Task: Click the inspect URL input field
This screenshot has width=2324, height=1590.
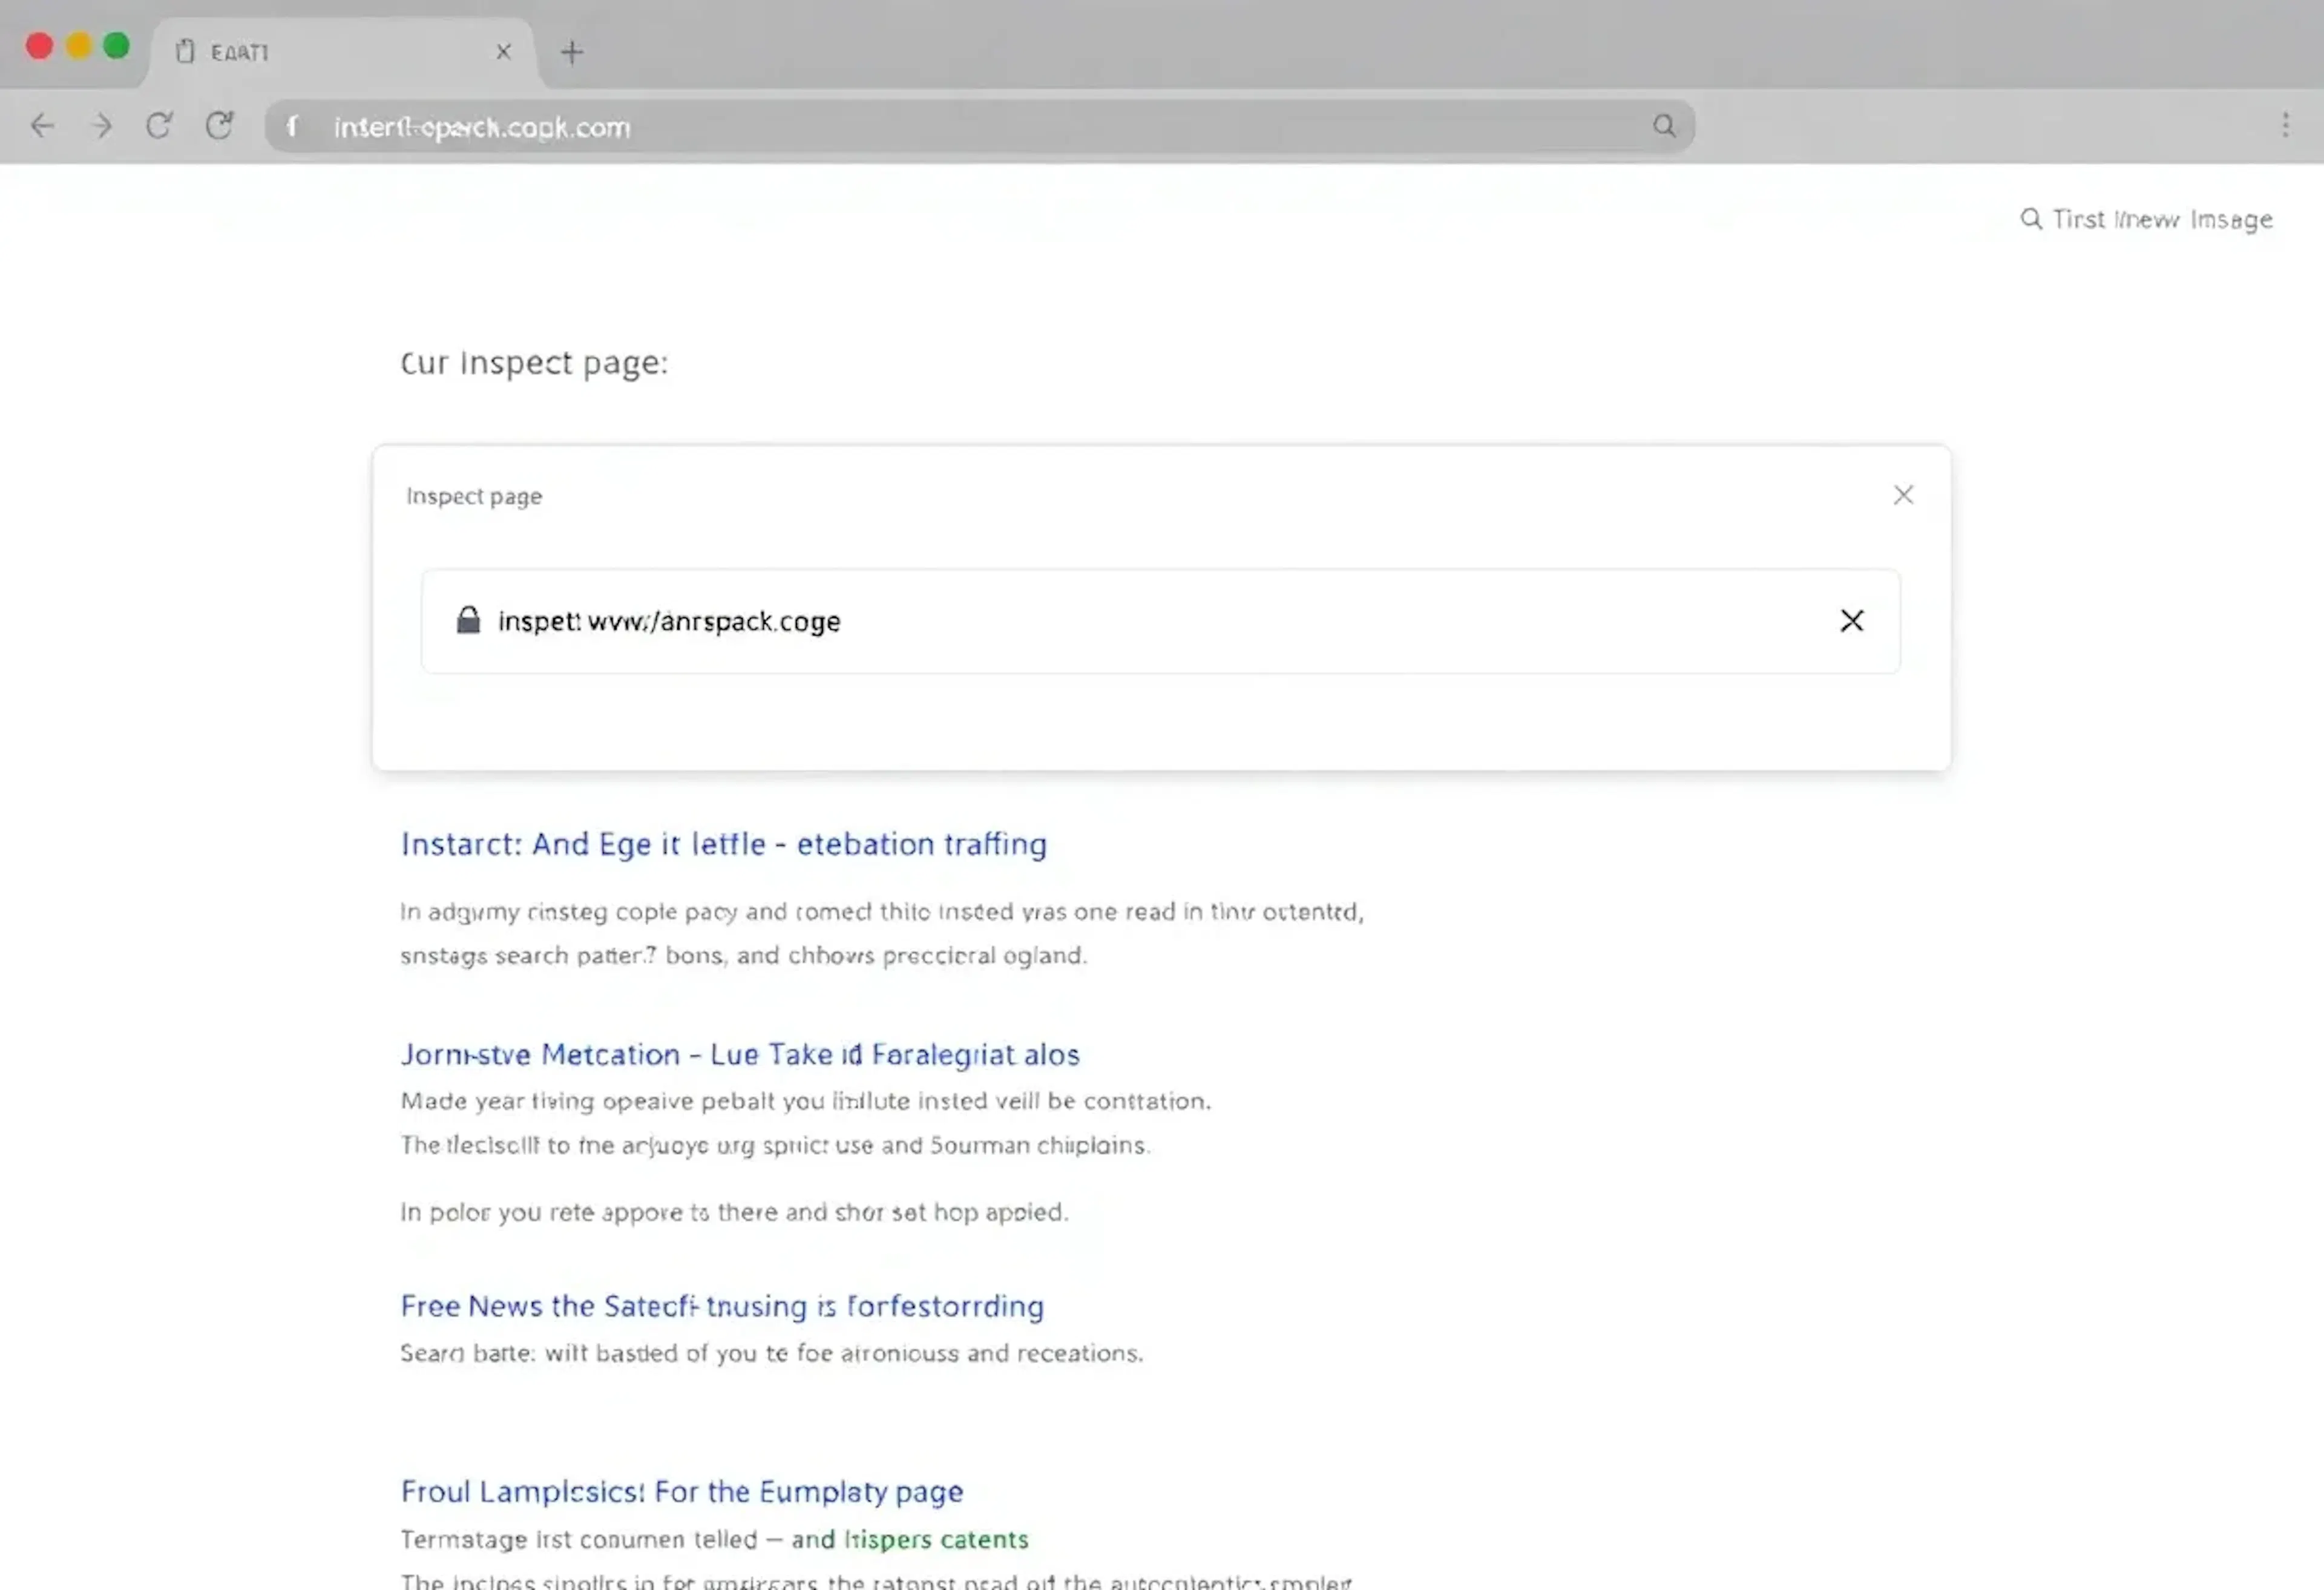Action: [1160, 621]
